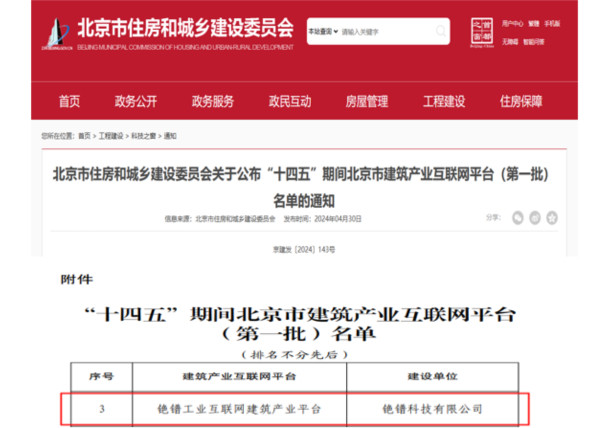Open the 政务服务 navigation menu
The width and height of the screenshot is (610, 428).
(x=213, y=101)
